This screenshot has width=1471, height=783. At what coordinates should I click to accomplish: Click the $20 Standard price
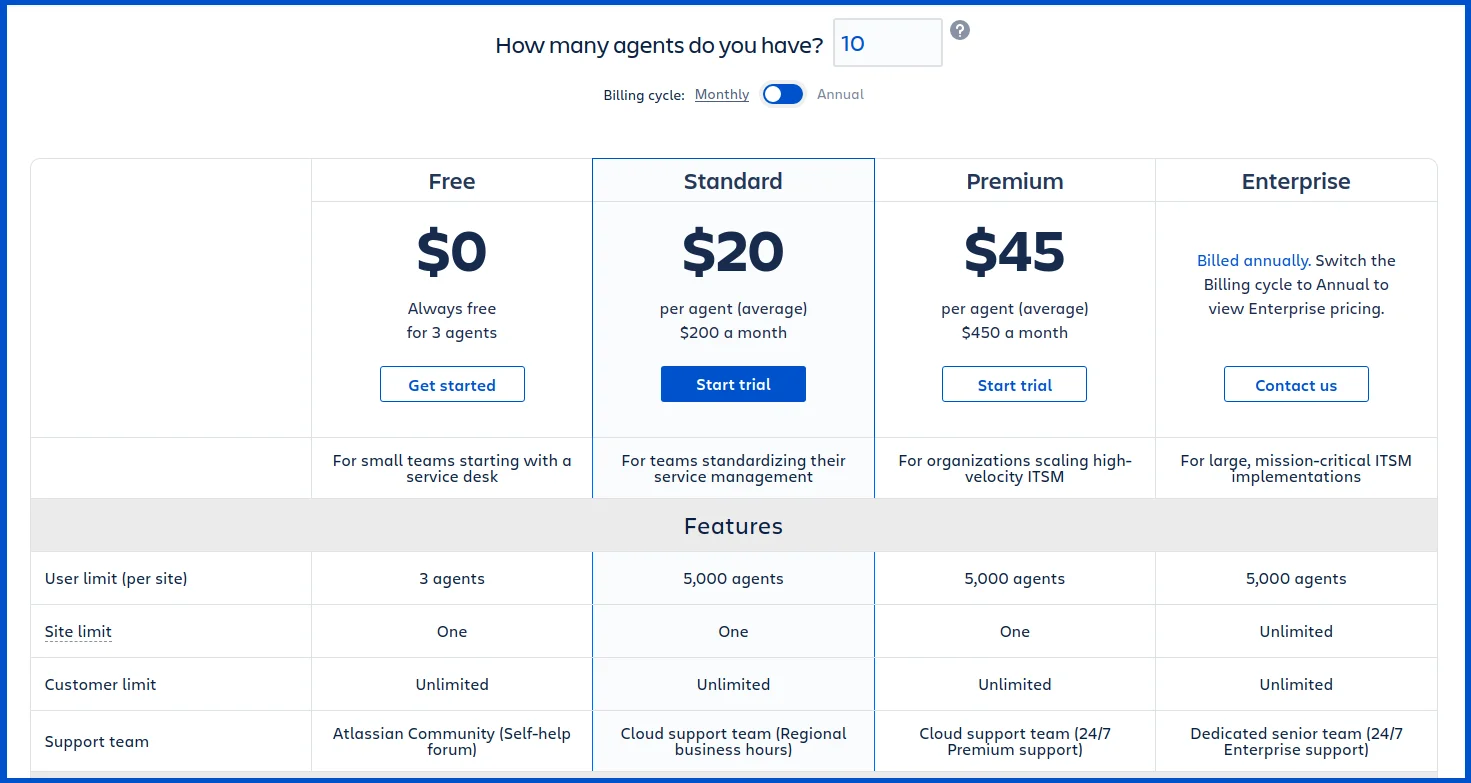[733, 252]
